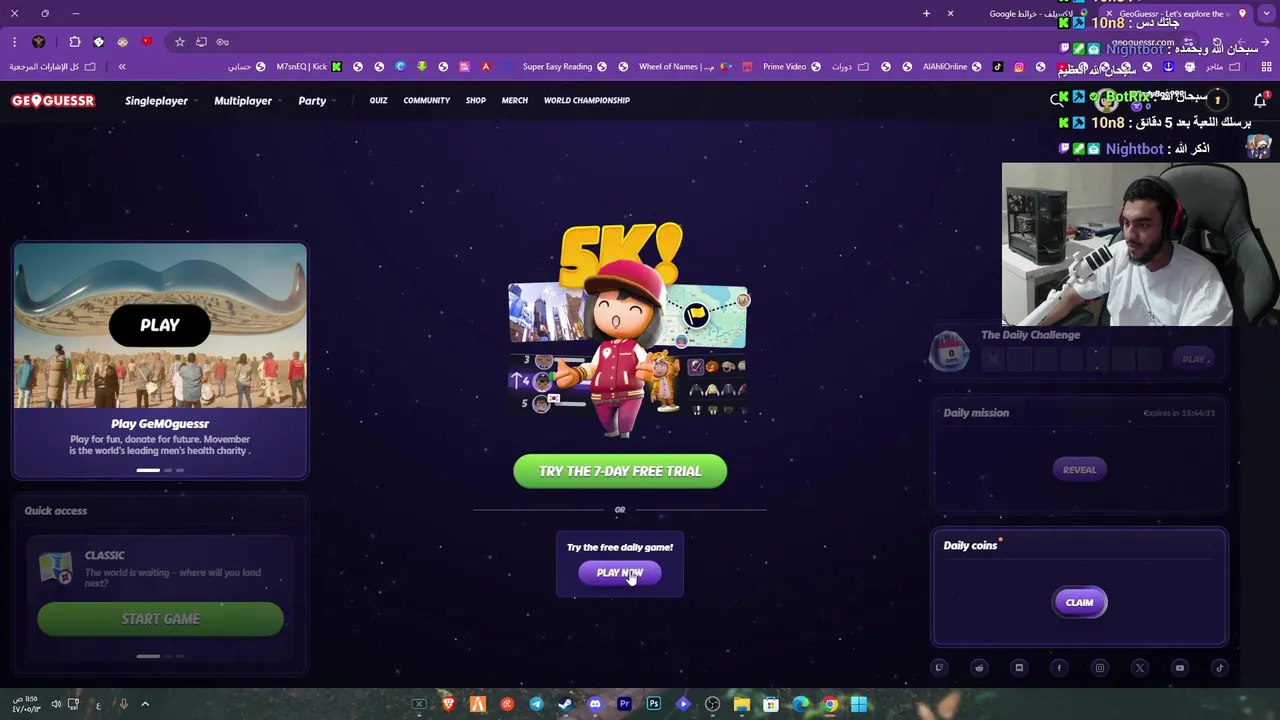1280x720 pixels.
Task: Open the browser three-dot menu
Action: (x=14, y=42)
